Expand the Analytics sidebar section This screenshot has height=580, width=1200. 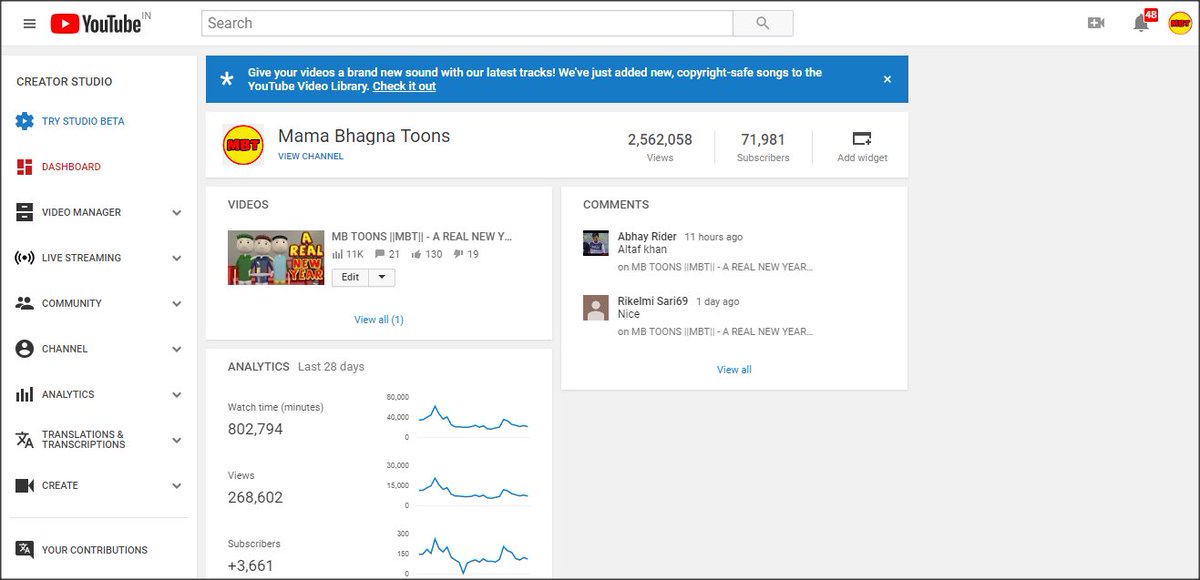coord(177,395)
